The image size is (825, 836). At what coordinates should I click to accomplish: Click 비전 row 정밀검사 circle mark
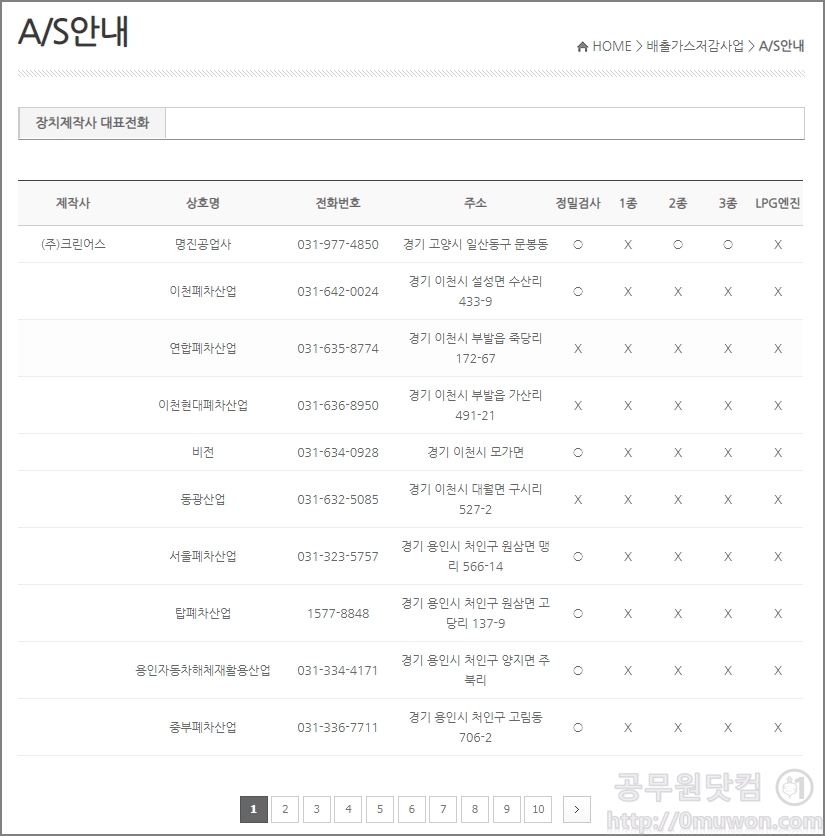pos(578,453)
